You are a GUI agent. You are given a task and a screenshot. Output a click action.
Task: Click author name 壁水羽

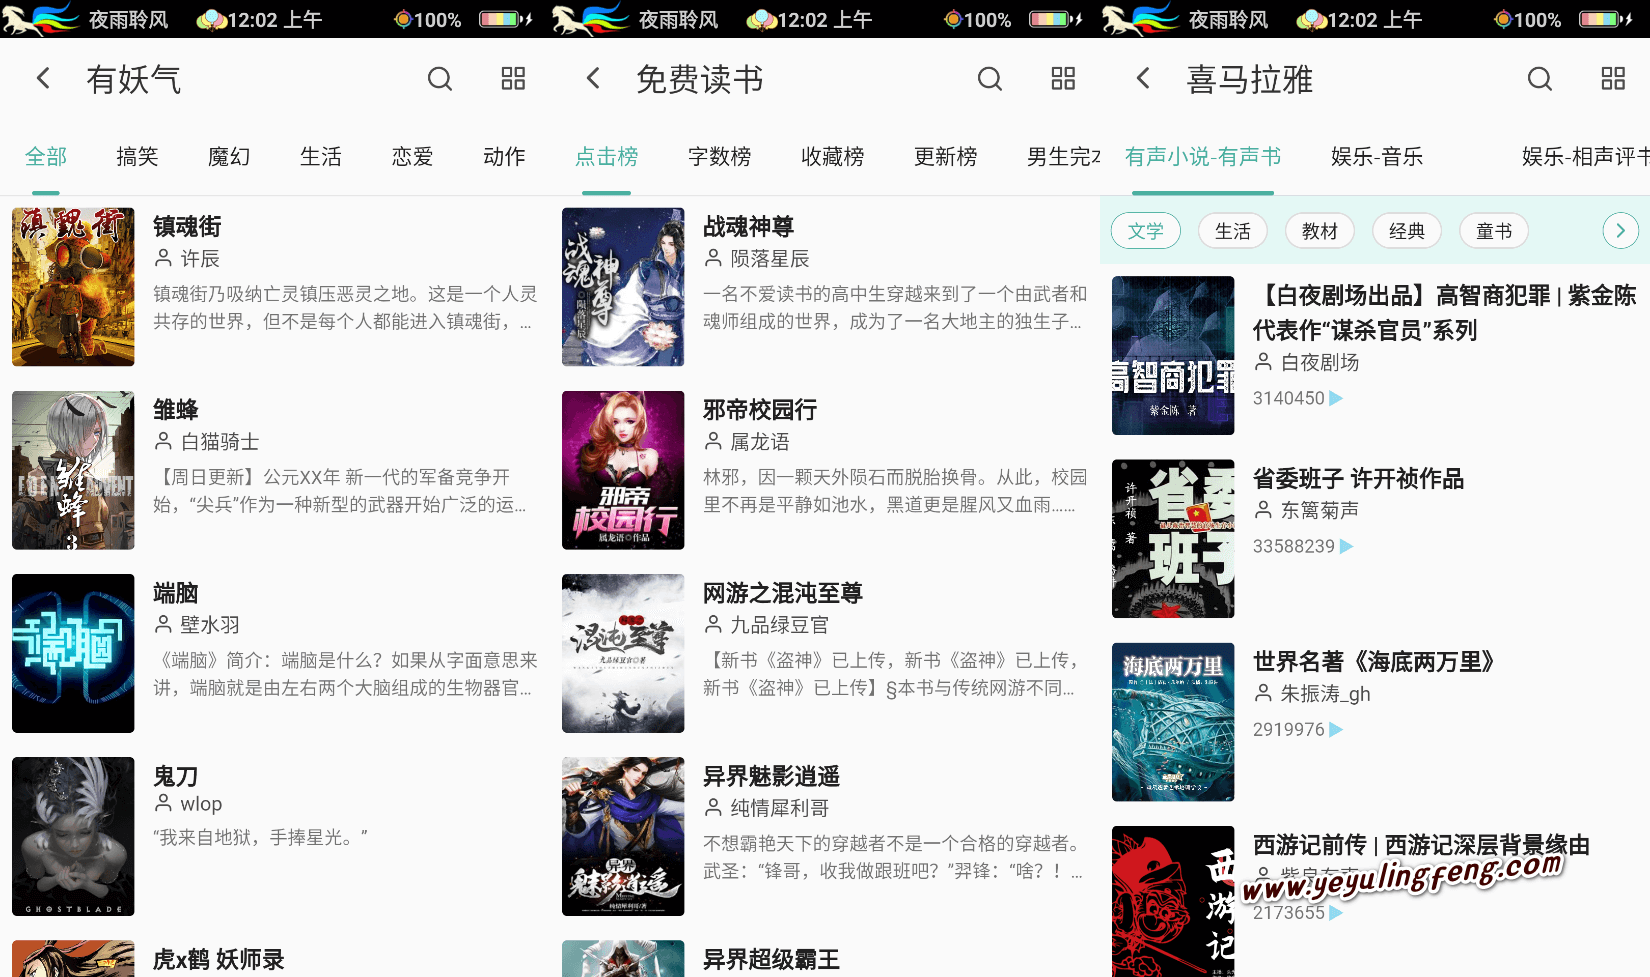click(x=210, y=625)
